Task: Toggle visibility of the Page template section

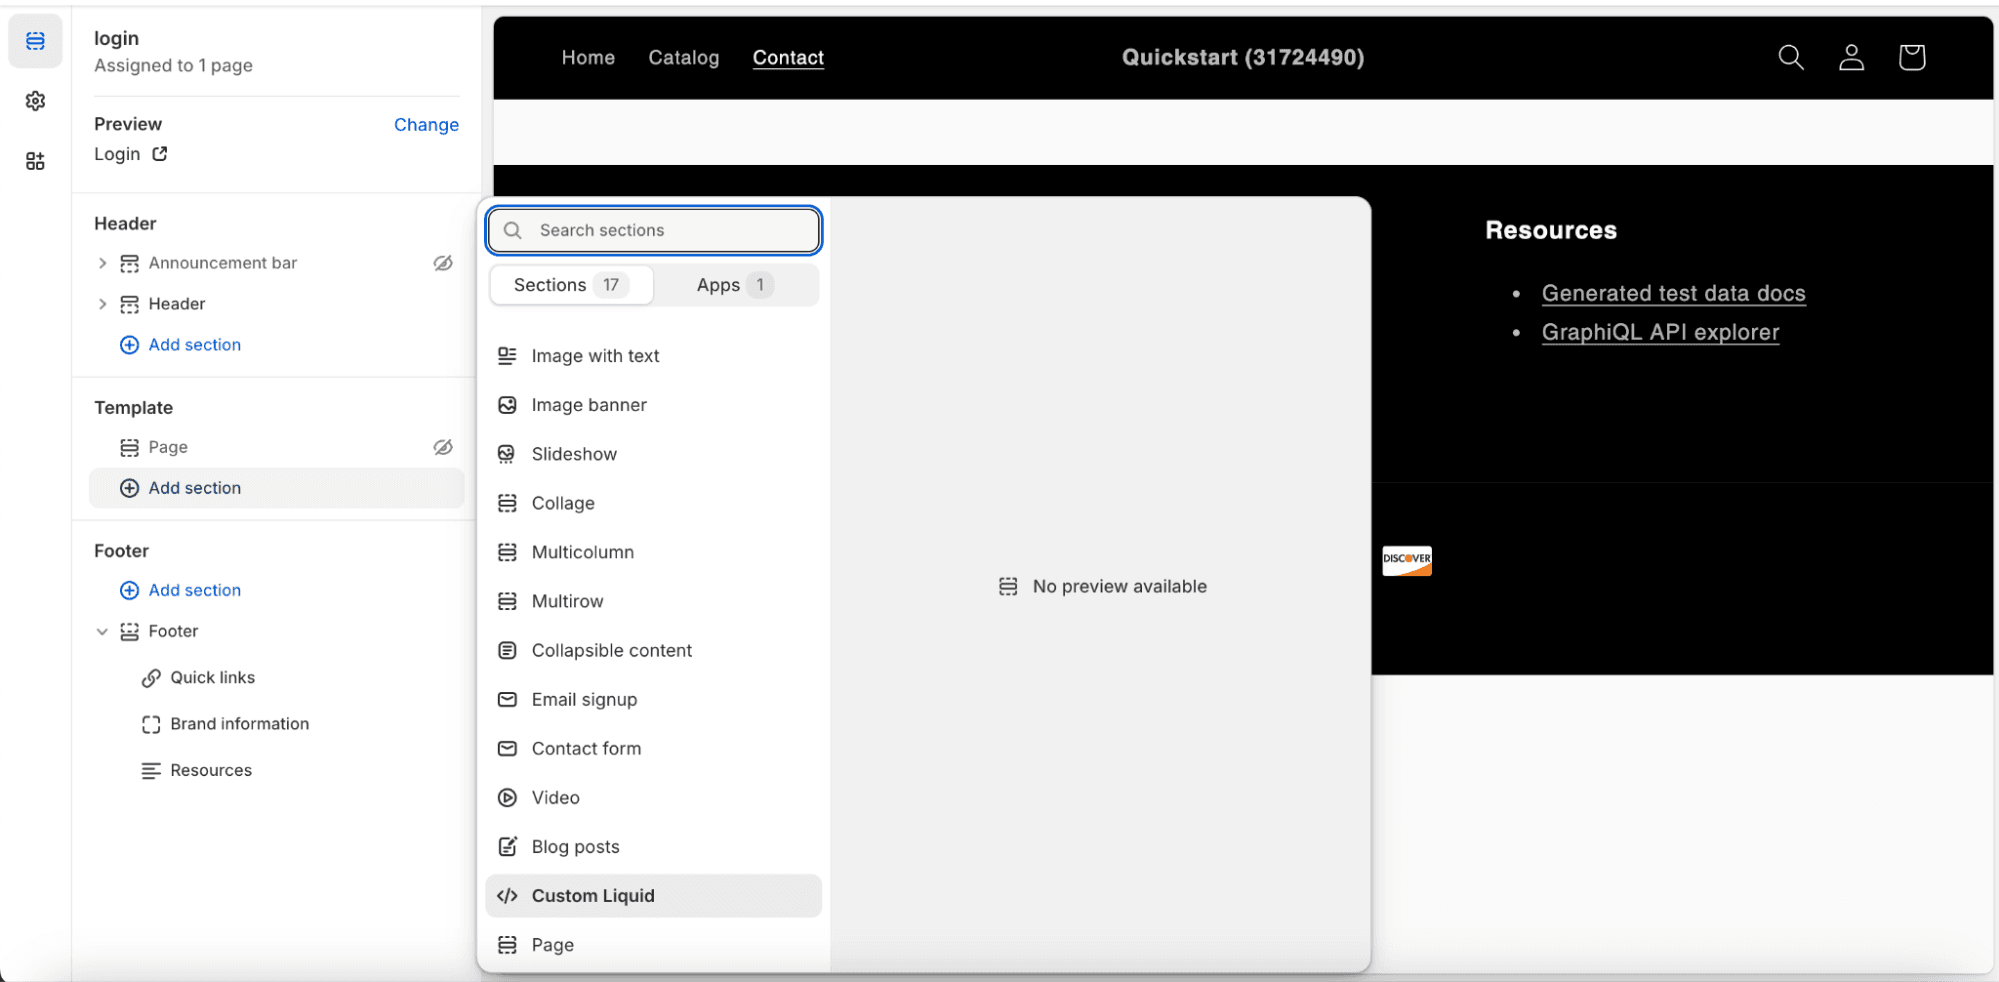Action: [x=443, y=447]
